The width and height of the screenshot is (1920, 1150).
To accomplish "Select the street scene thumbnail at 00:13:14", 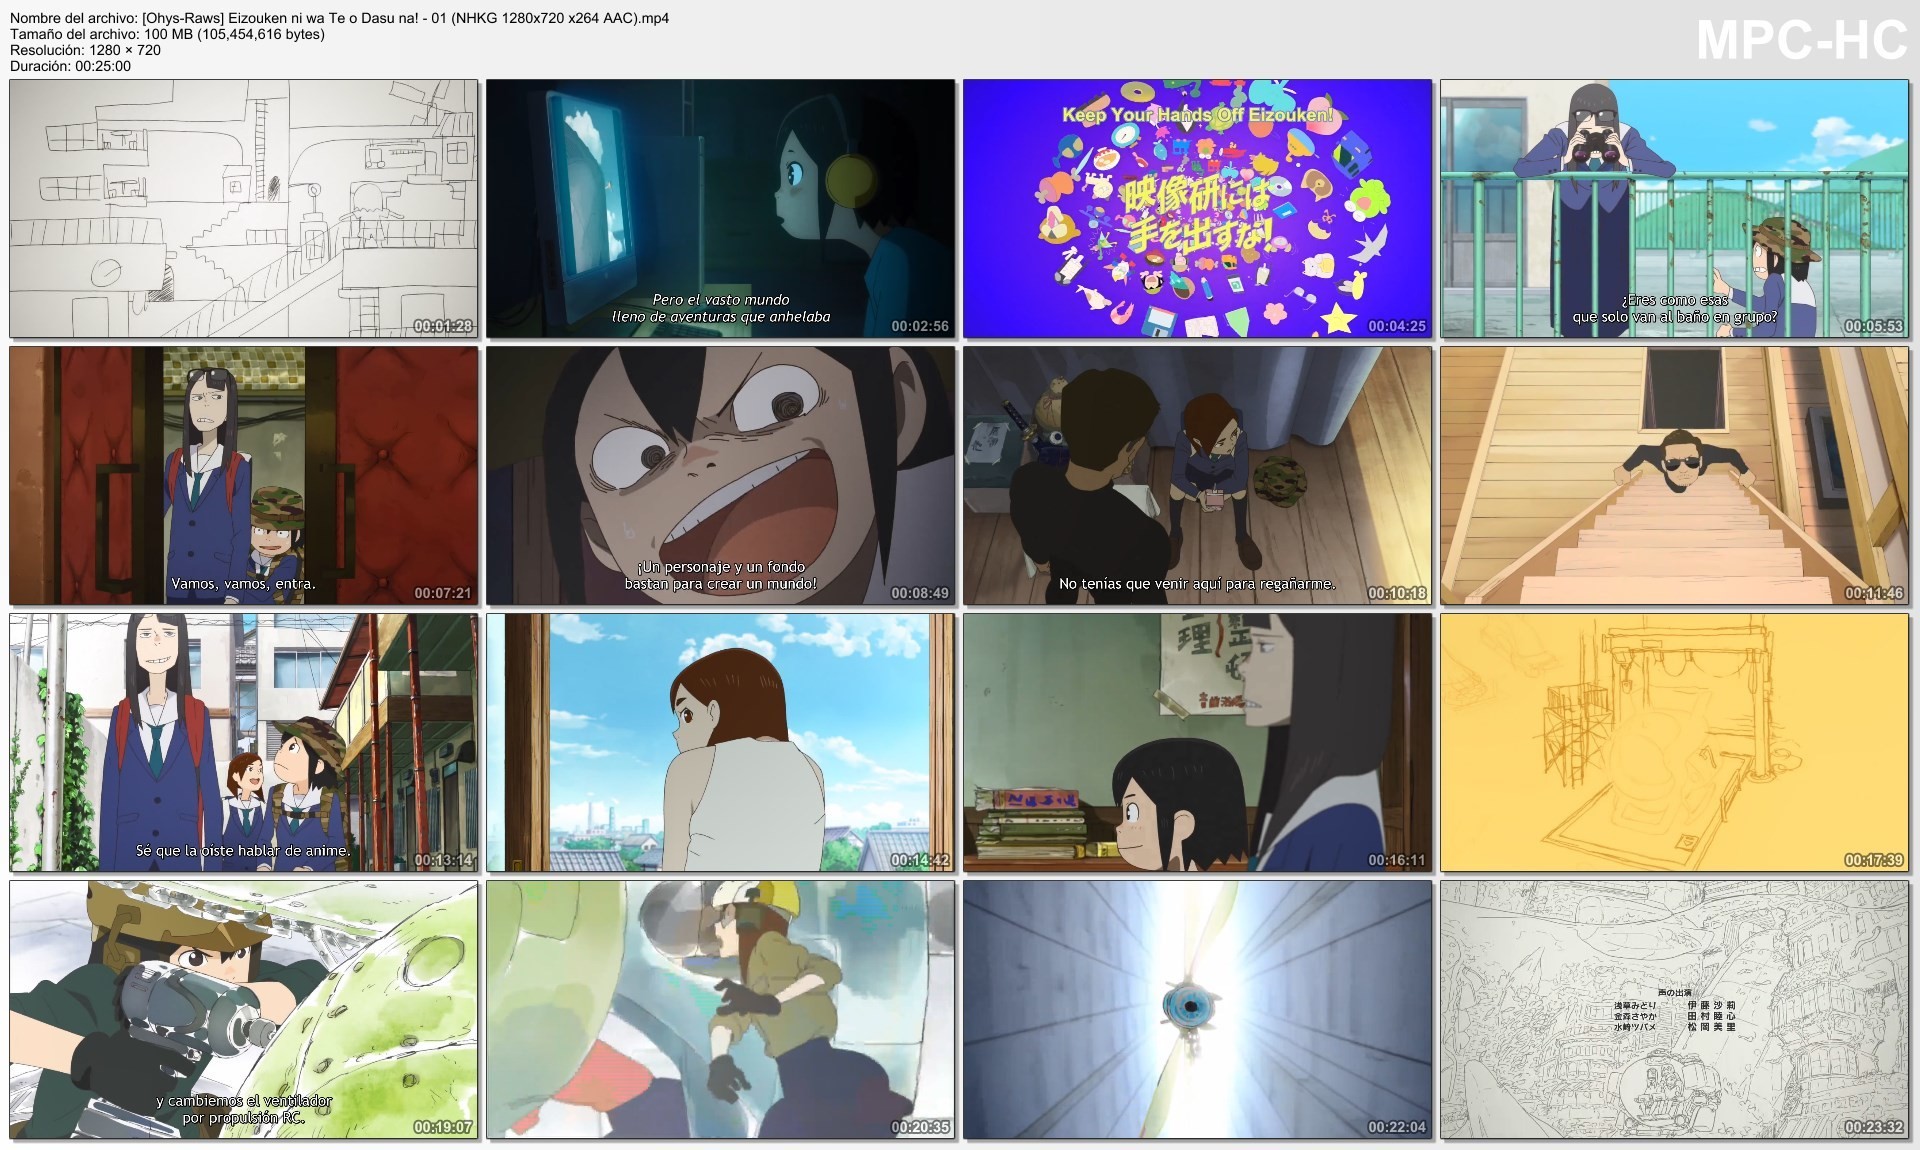I will click(x=243, y=742).
